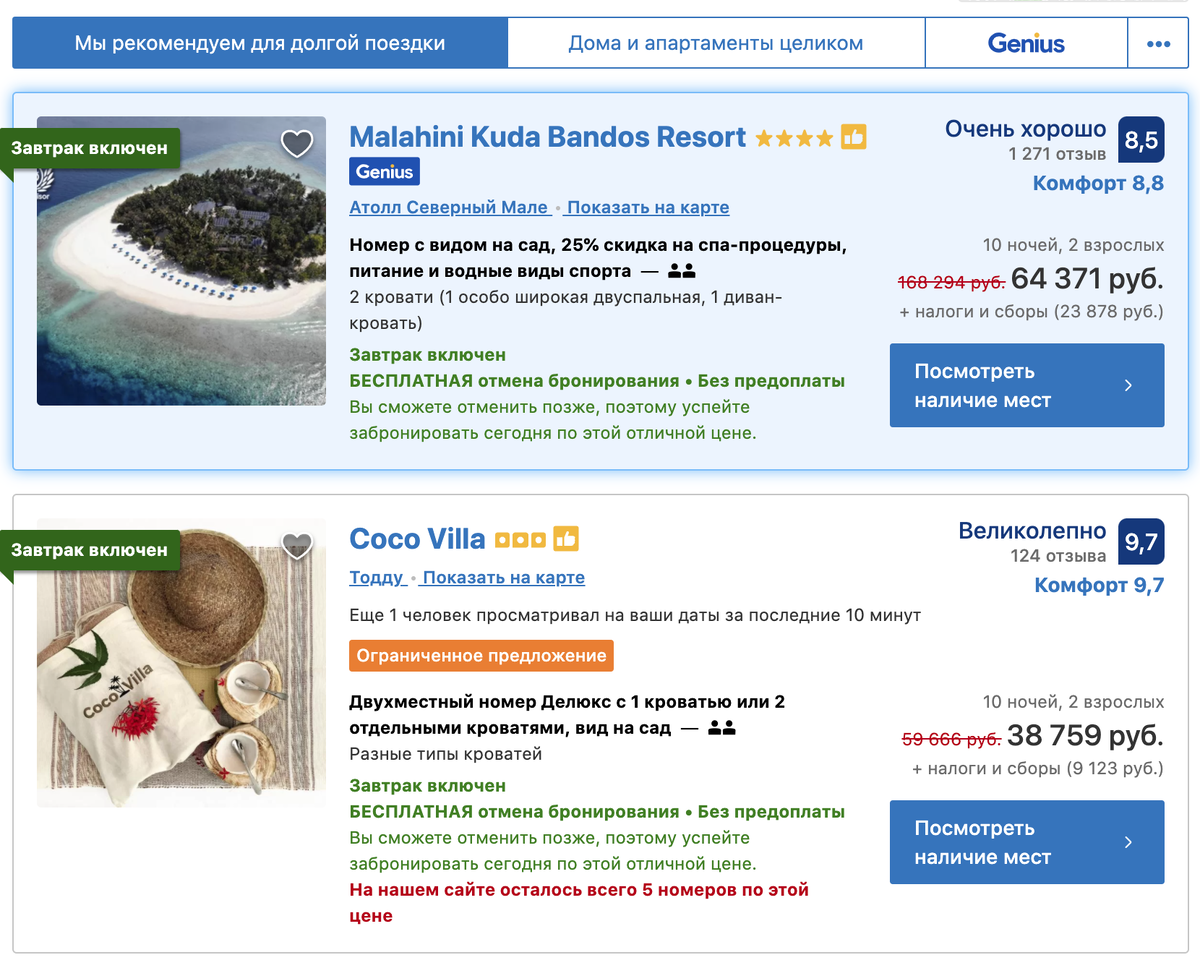Select 'Мы рекомендуем для долгой поездки' tab

[260, 44]
